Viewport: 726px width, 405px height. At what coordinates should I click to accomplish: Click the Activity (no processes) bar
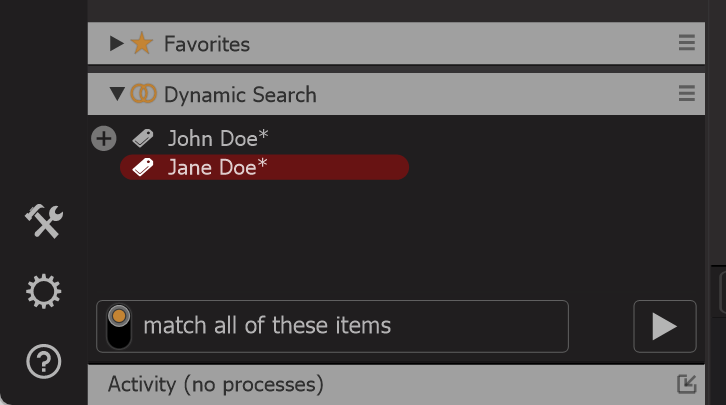[x=396, y=385]
